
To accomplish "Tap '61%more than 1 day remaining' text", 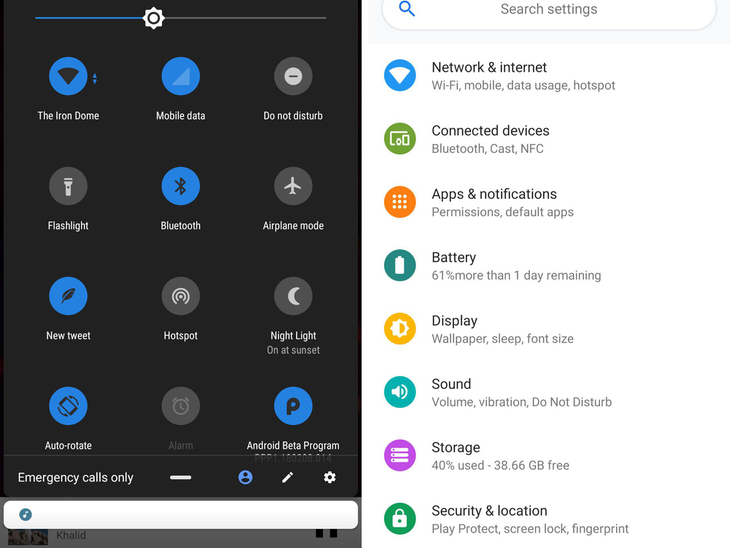I will pyautogui.click(x=516, y=276).
